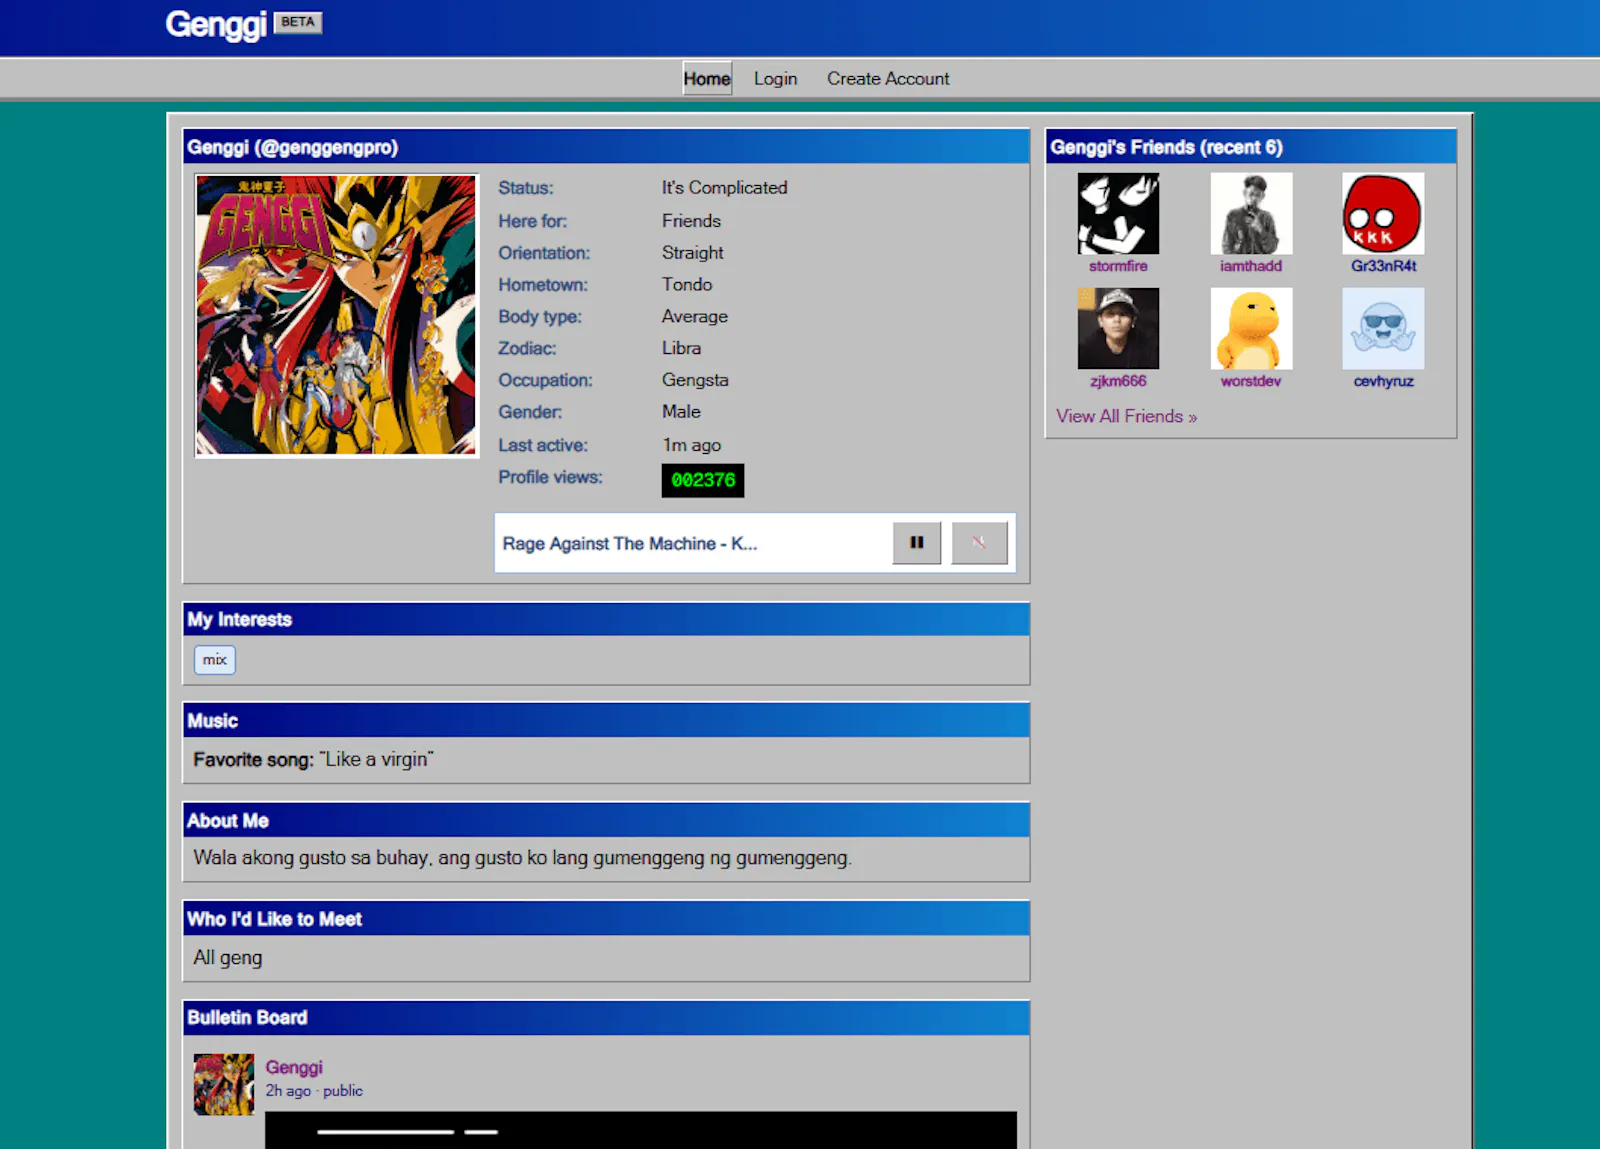
Task: Open the Login page
Action: click(x=775, y=78)
